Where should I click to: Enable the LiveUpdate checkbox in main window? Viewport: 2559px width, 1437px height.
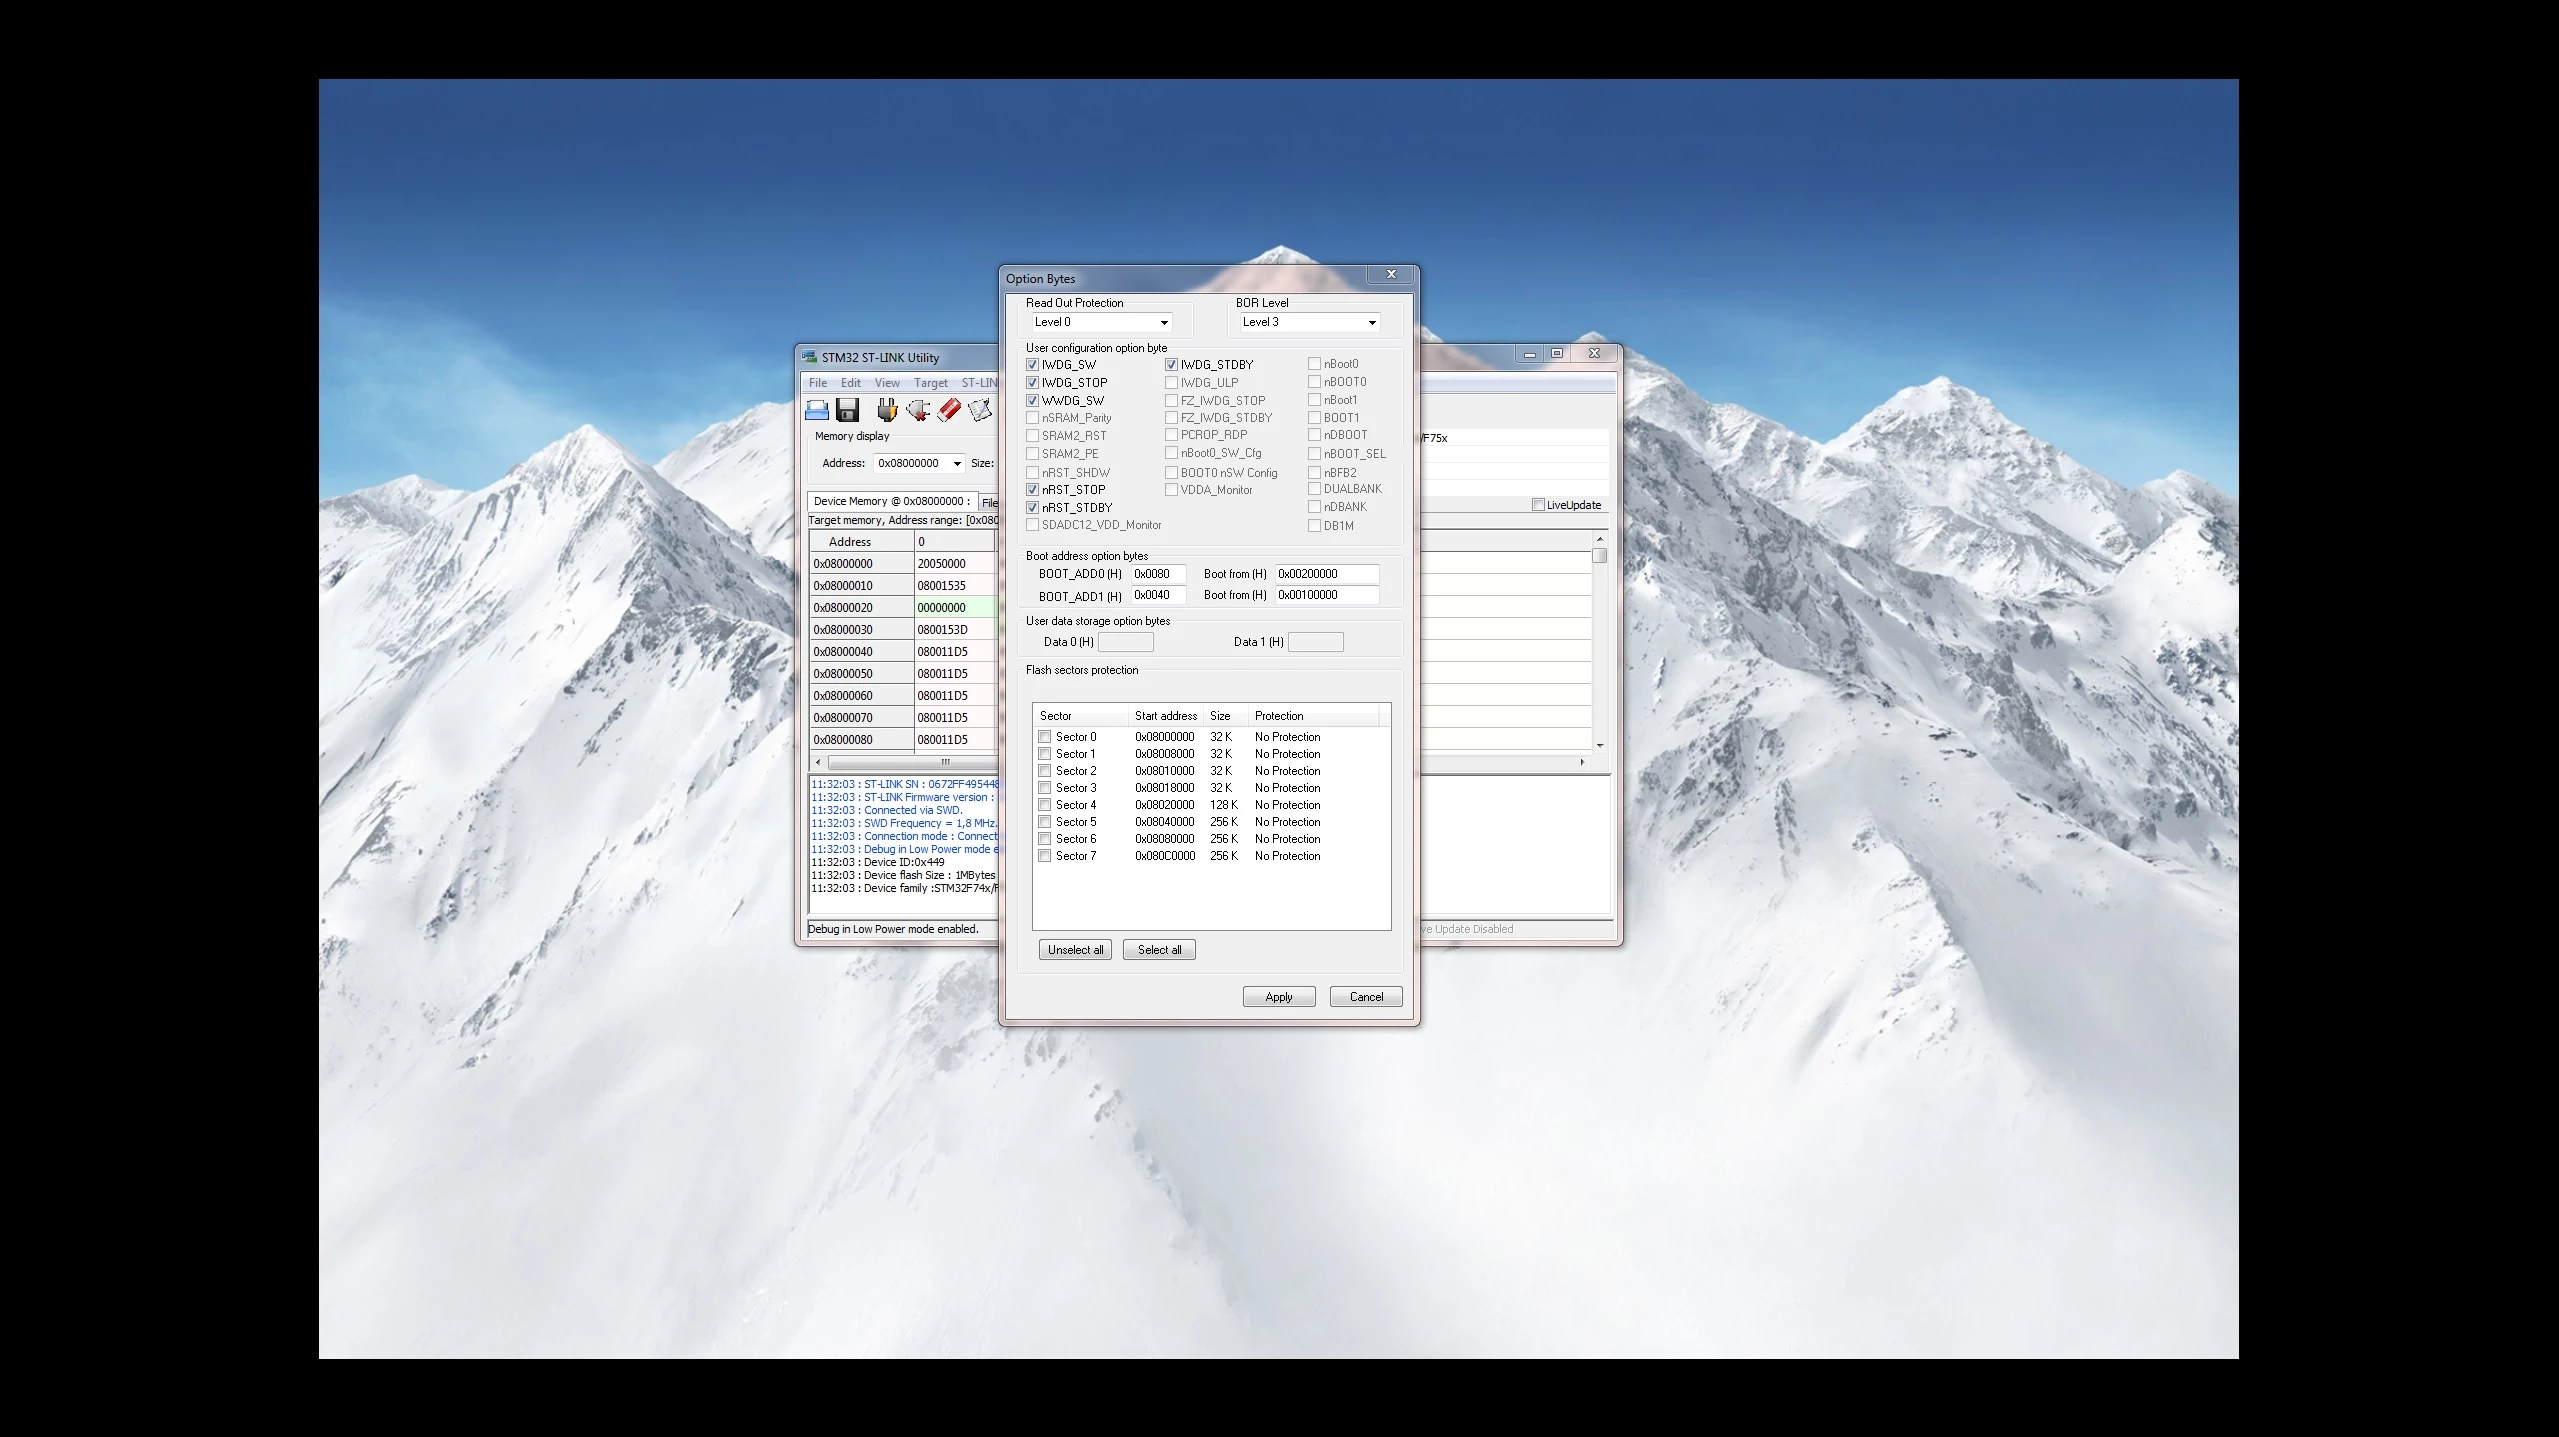tap(1539, 505)
